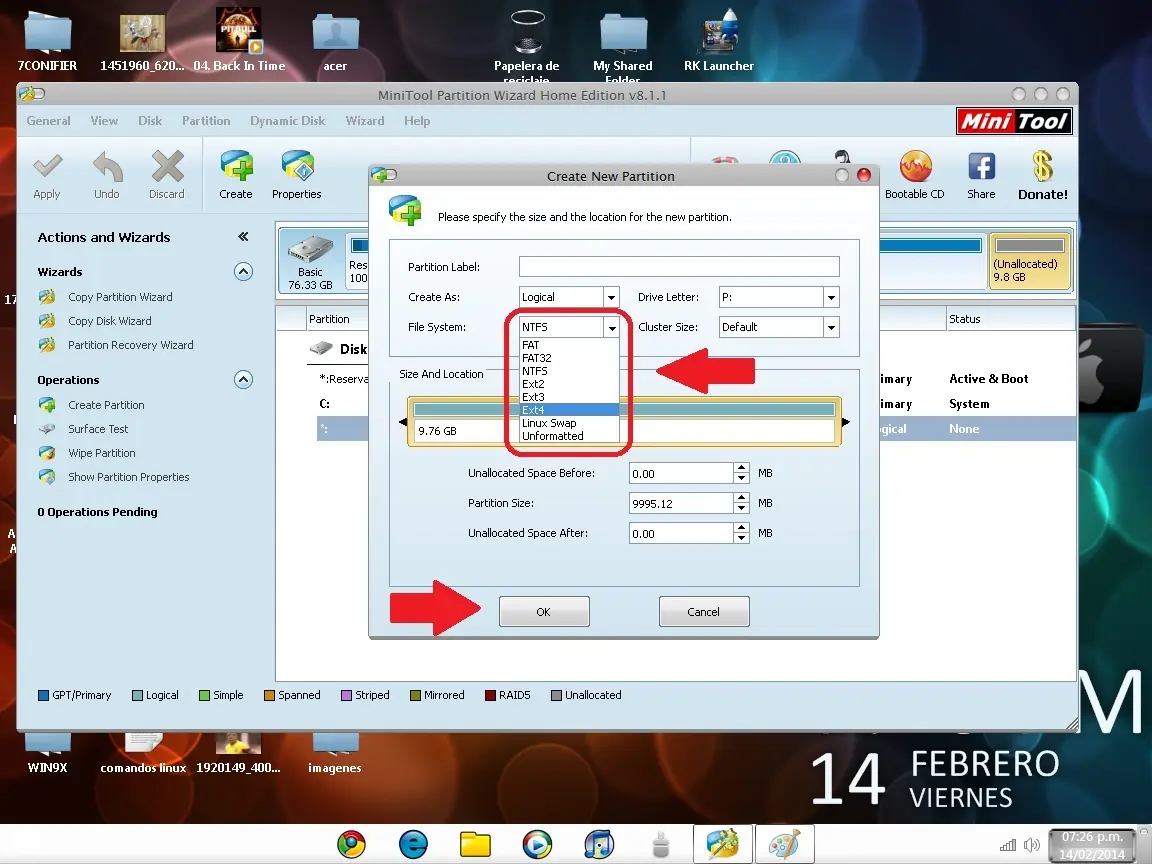Launch the Copy Disk Wizard
Viewport: 1152px width, 864px height.
click(109, 321)
